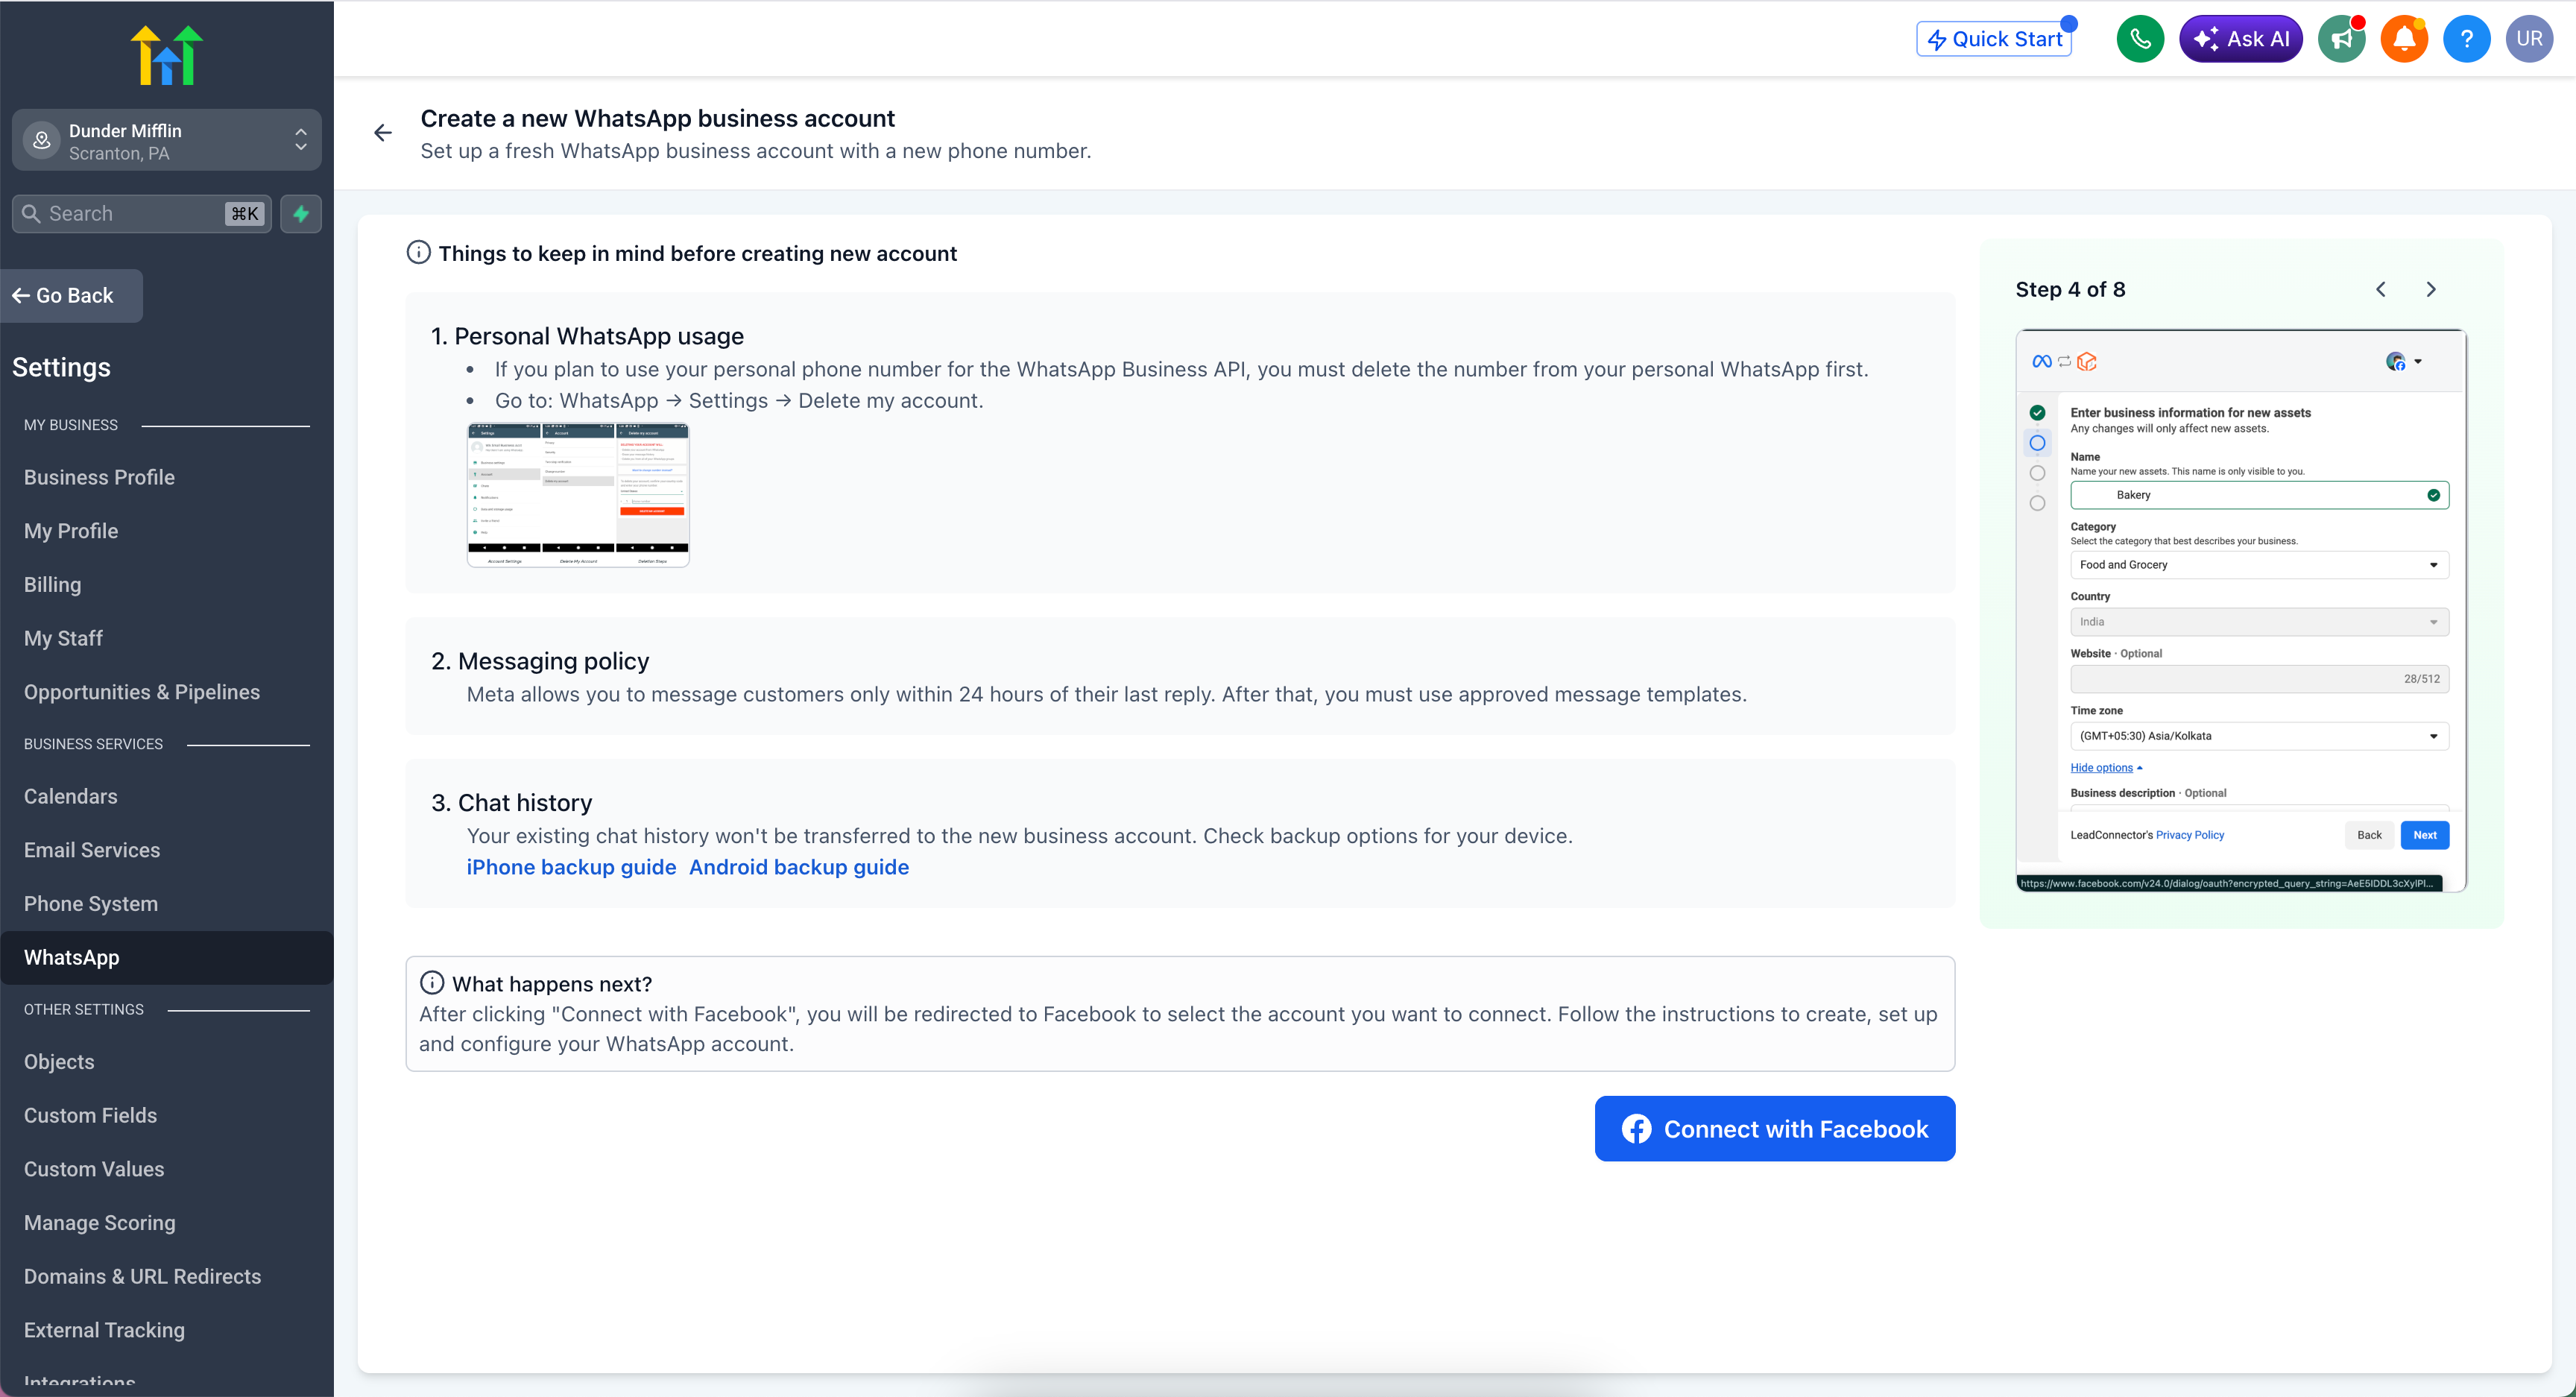Screen dimensions: 2576x1397
Task: Open the iPhone backup guide link
Action: click(x=571, y=867)
